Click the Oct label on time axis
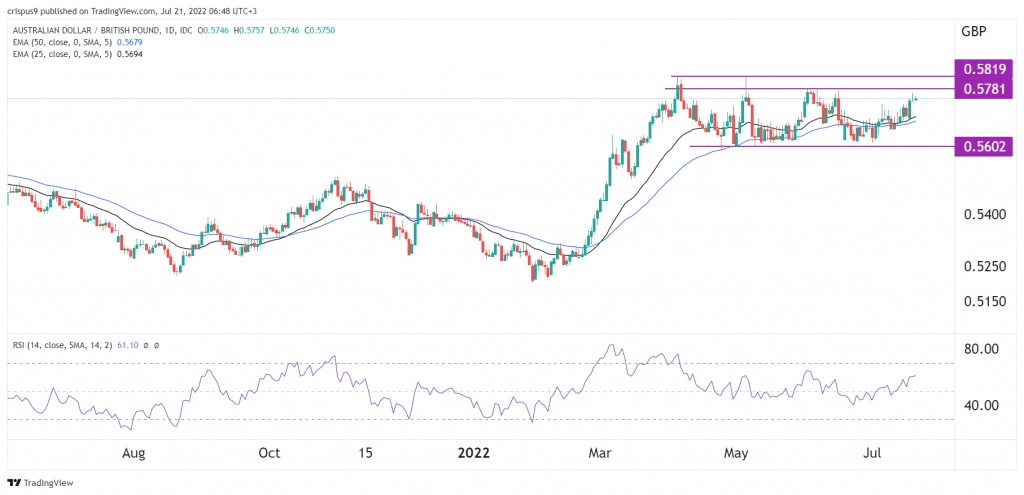The height and width of the screenshot is (495, 1024). (x=269, y=453)
